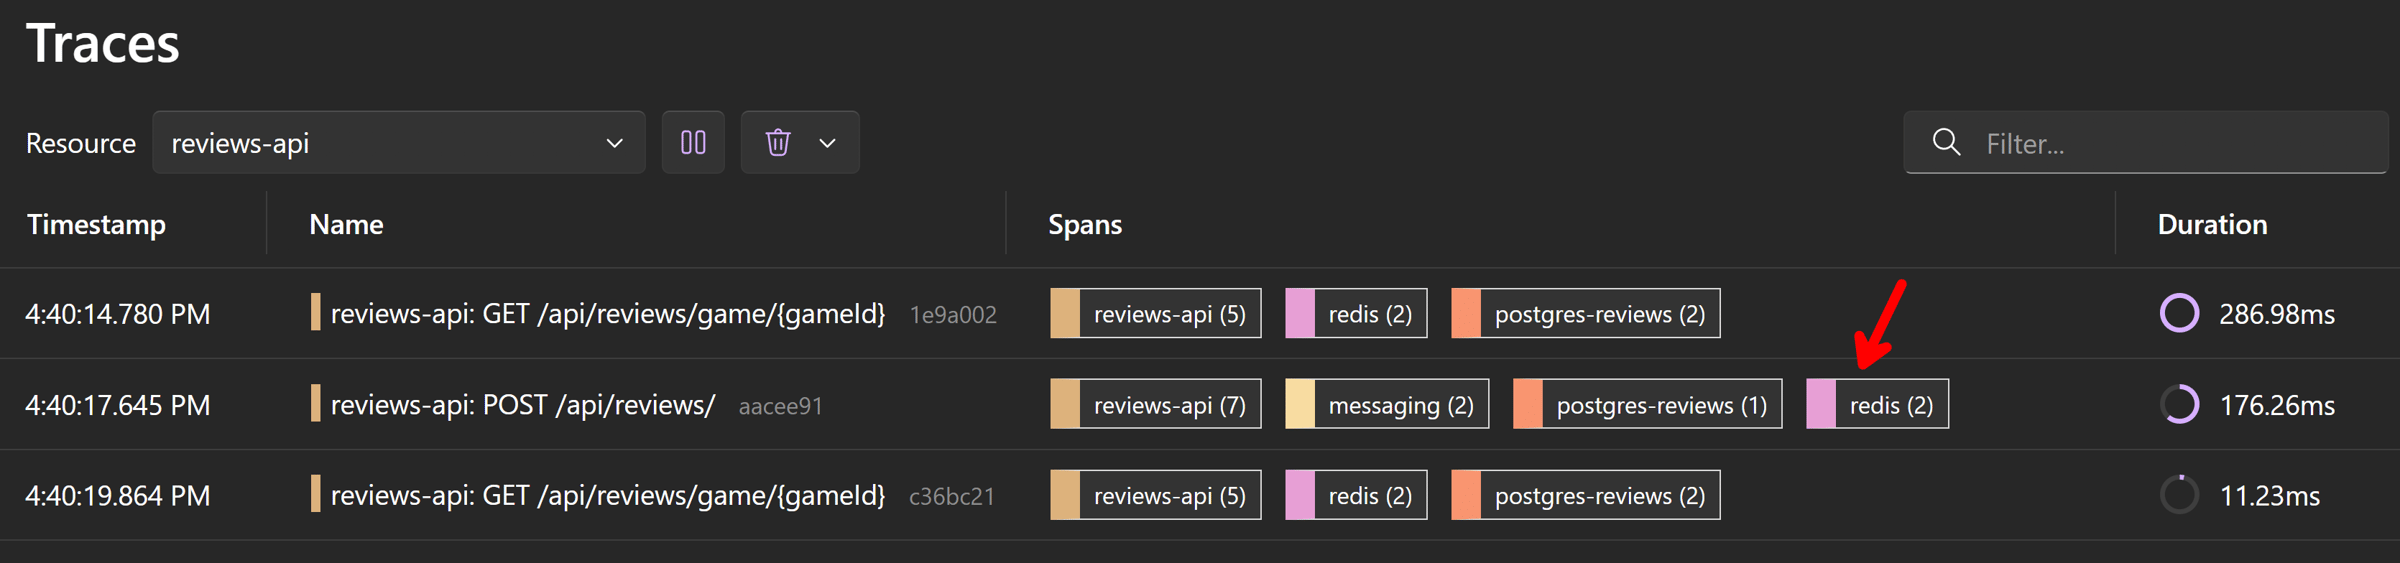Click redis (2) span in POST trace row
This screenshot has height=563, width=2400.
(x=1877, y=404)
